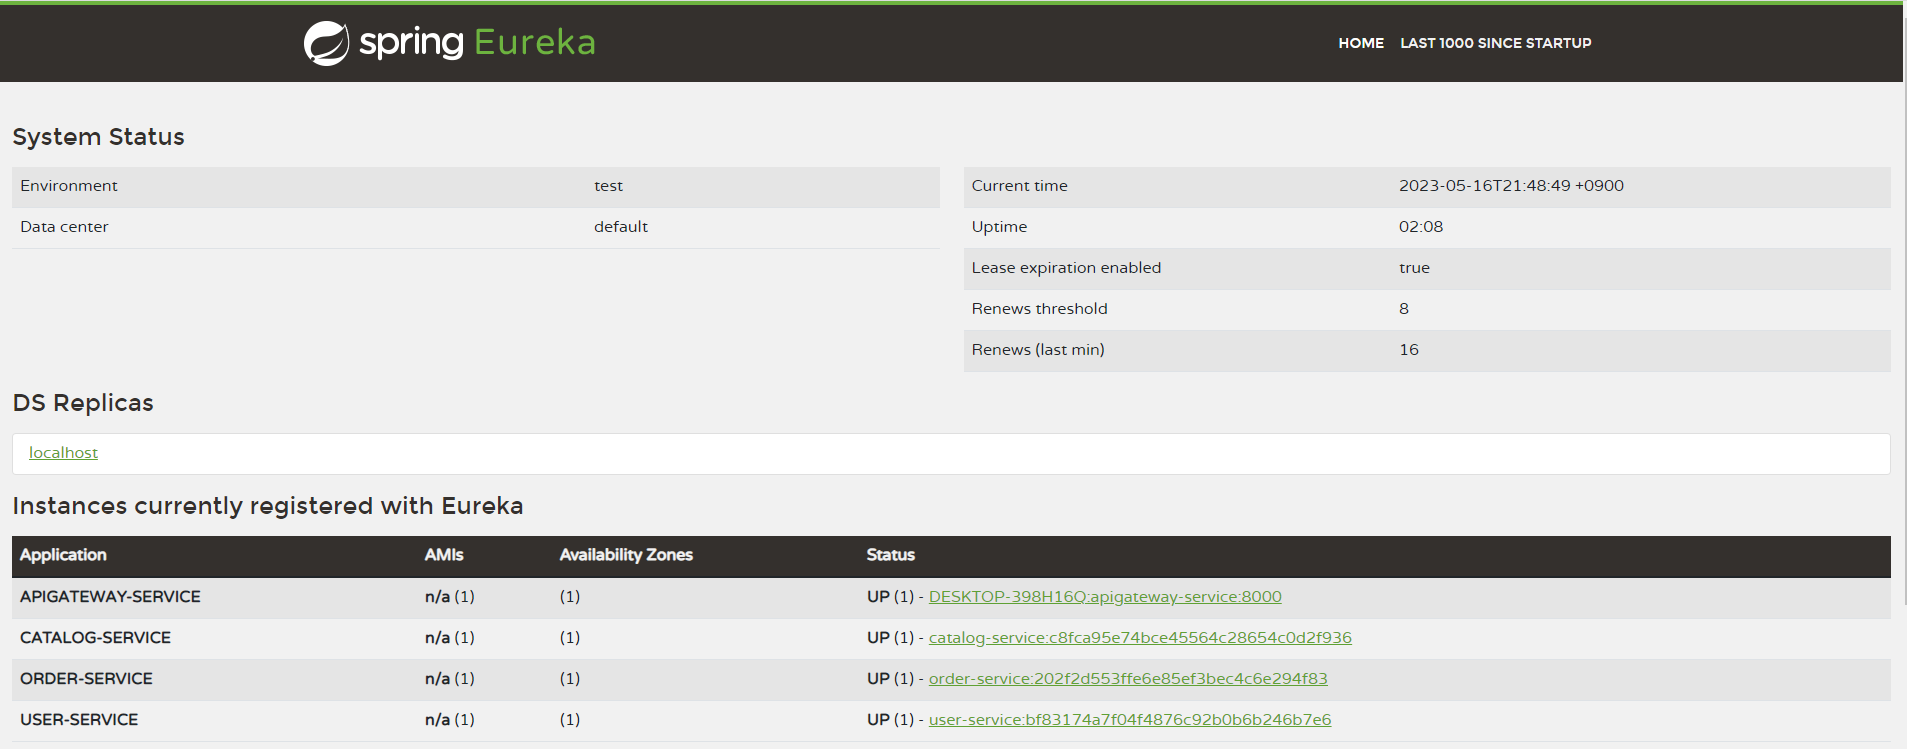Click the Renews (last min) label

pos(1038,350)
